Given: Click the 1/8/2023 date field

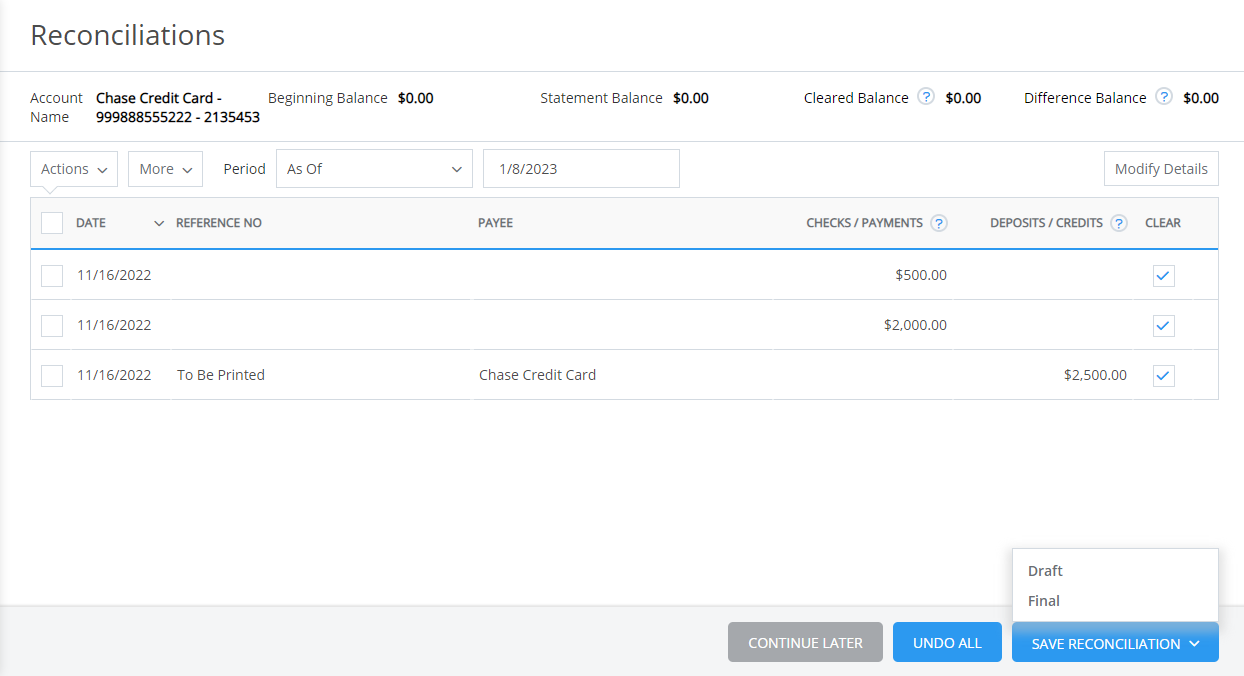Looking at the screenshot, I should click(581, 169).
